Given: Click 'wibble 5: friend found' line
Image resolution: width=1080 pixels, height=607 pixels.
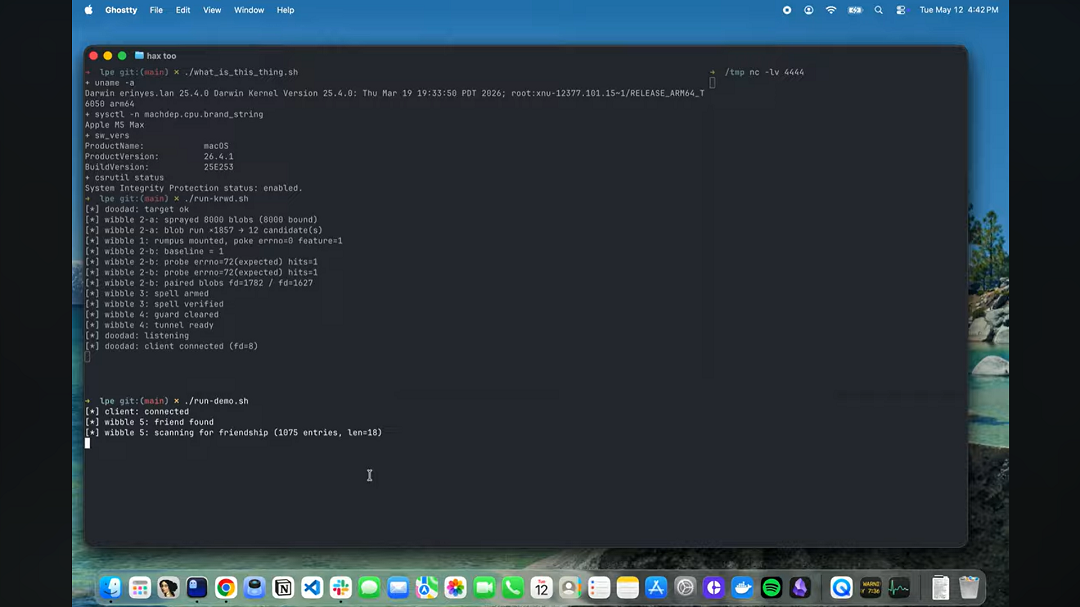Looking at the screenshot, I should click(x=149, y=422).
